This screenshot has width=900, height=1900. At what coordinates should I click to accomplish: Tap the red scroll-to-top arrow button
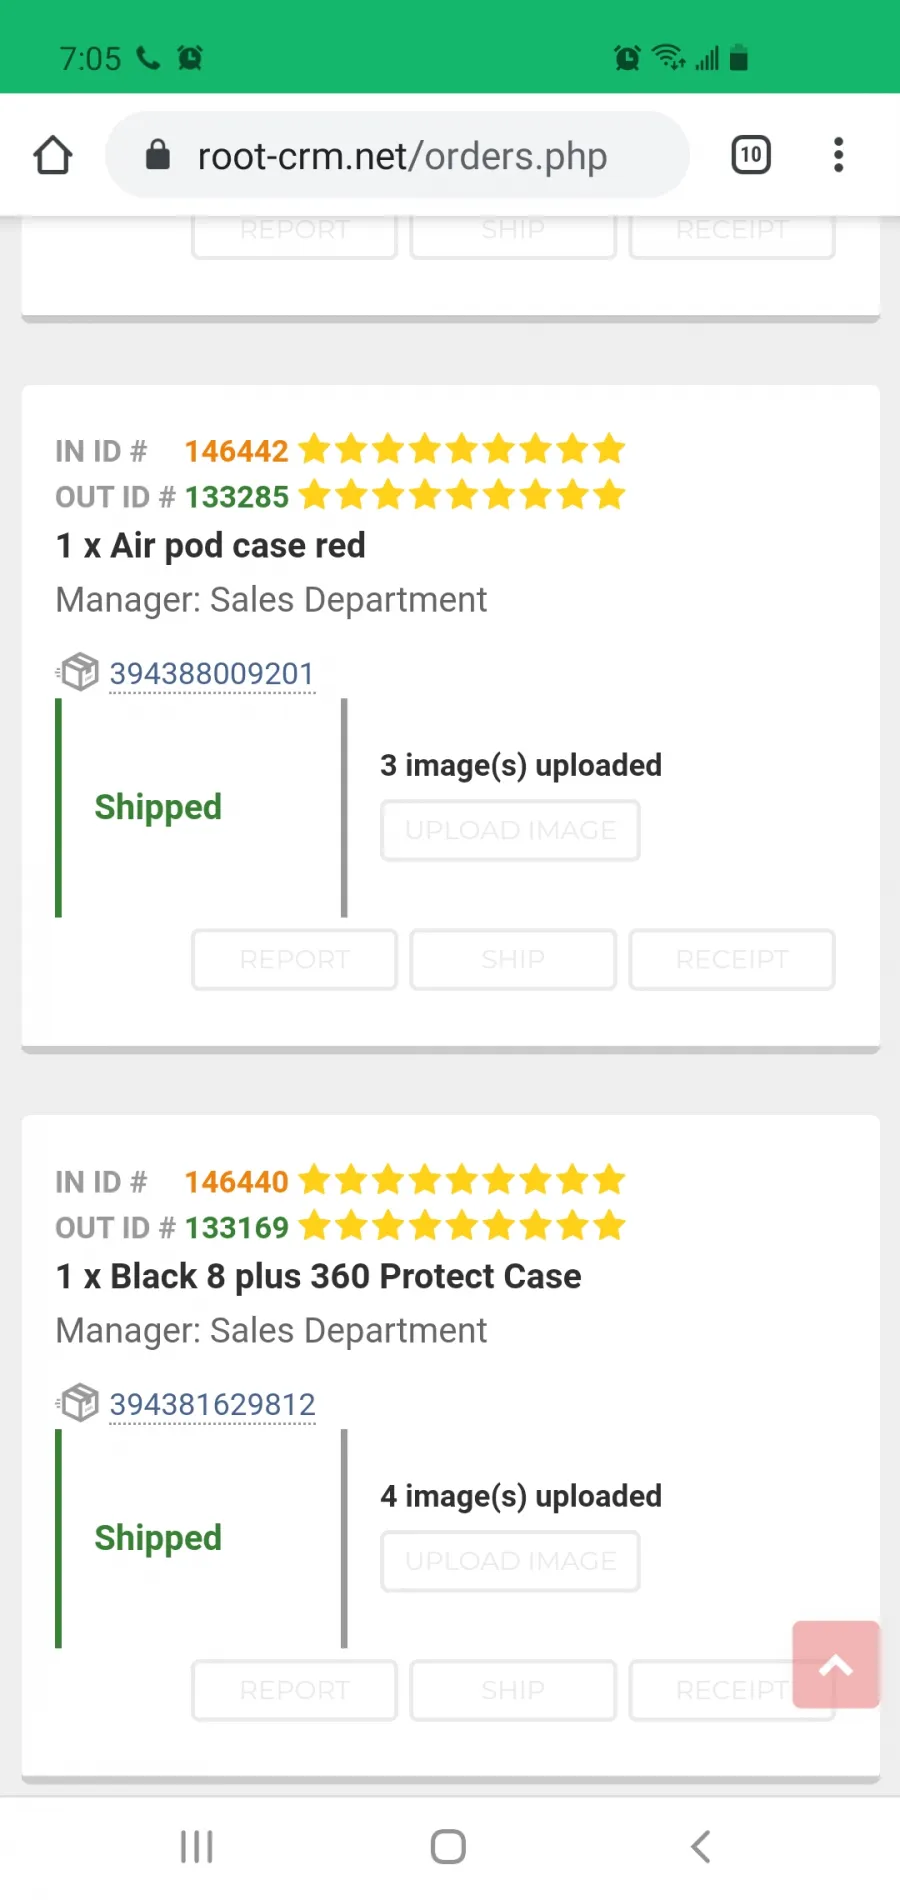tap(836, 1664)
